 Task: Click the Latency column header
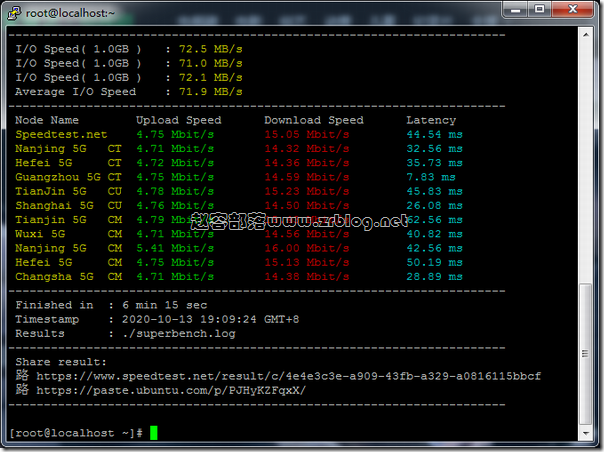click(431, 120)
